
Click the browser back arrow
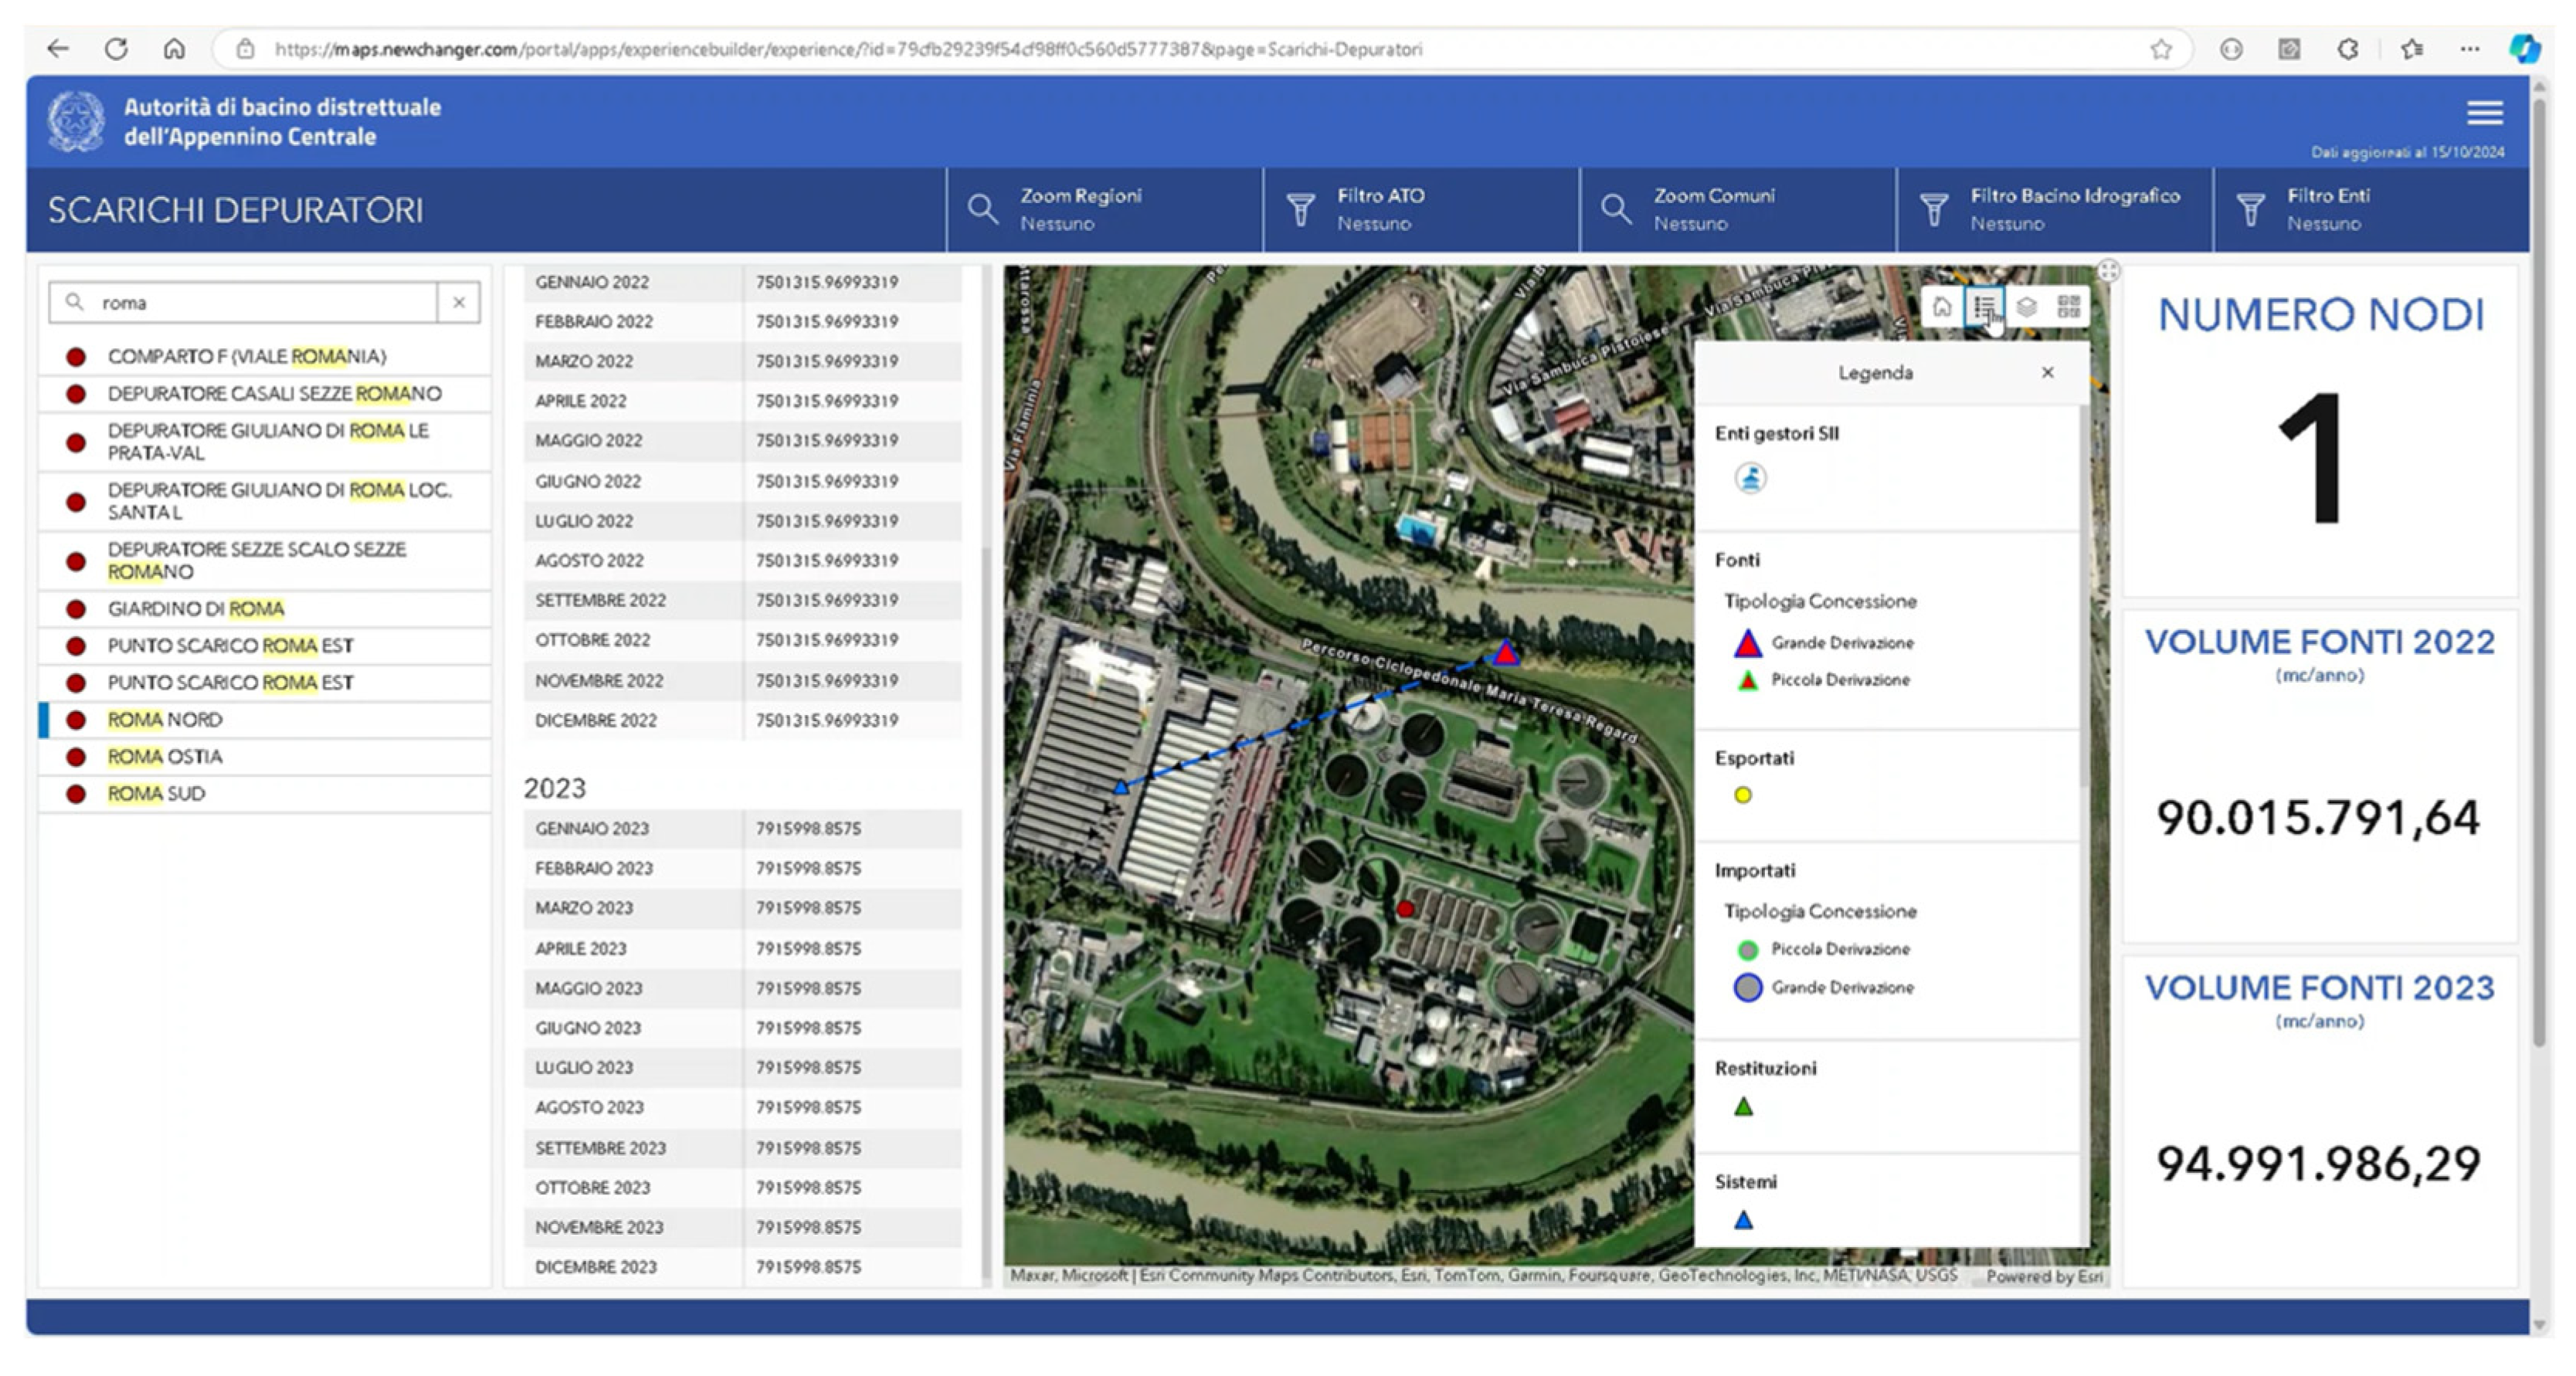pos(58,48)
